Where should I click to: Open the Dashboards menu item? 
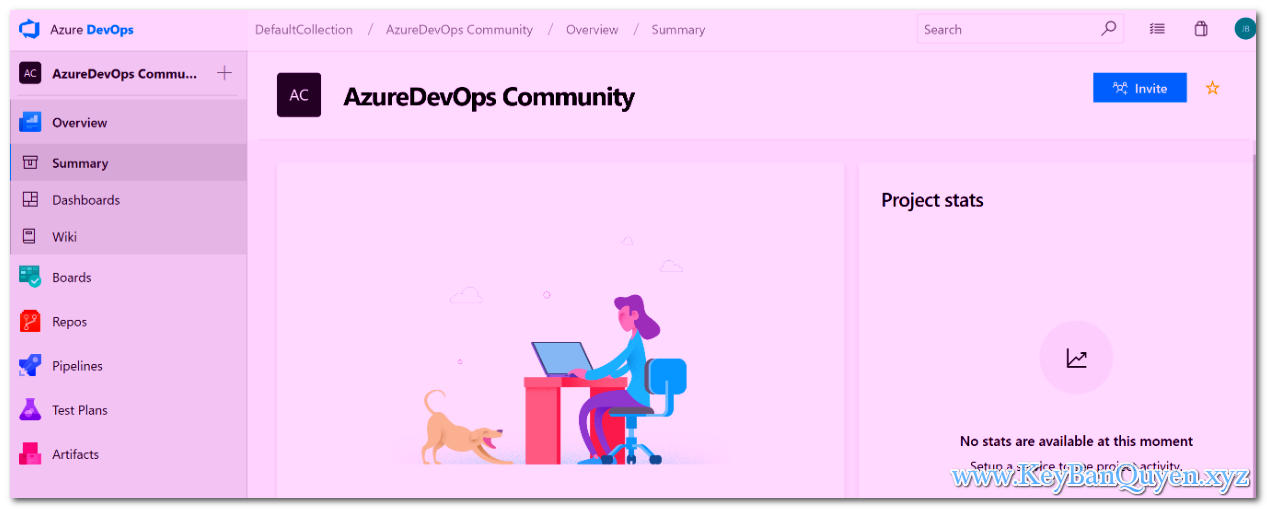click(x=129, y=200)
